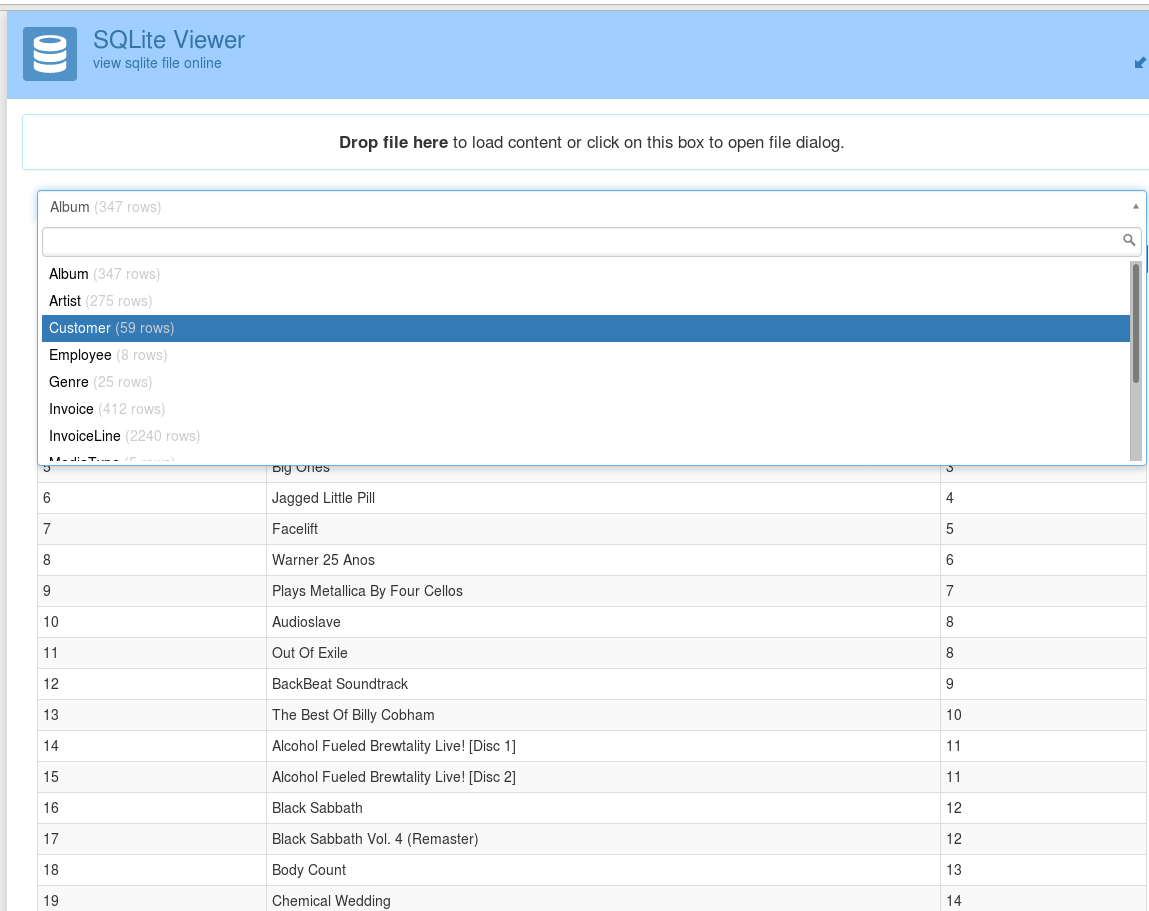Click 'Black Sabbath Vol. 4 (Remaster)' cell

point(603,838)
